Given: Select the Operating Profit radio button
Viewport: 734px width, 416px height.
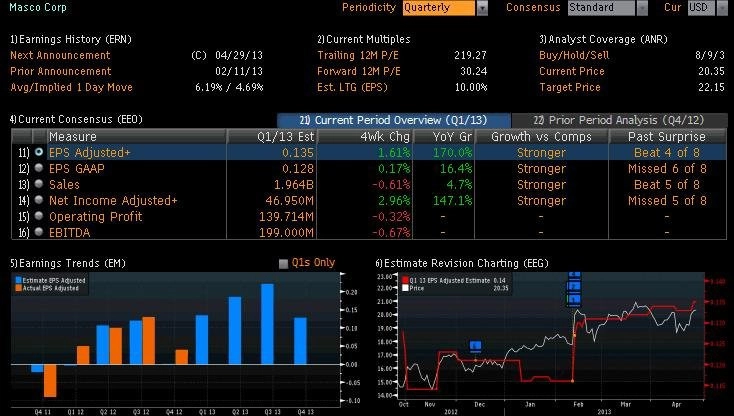Looking at the screenshot, I should click(39, 216).
